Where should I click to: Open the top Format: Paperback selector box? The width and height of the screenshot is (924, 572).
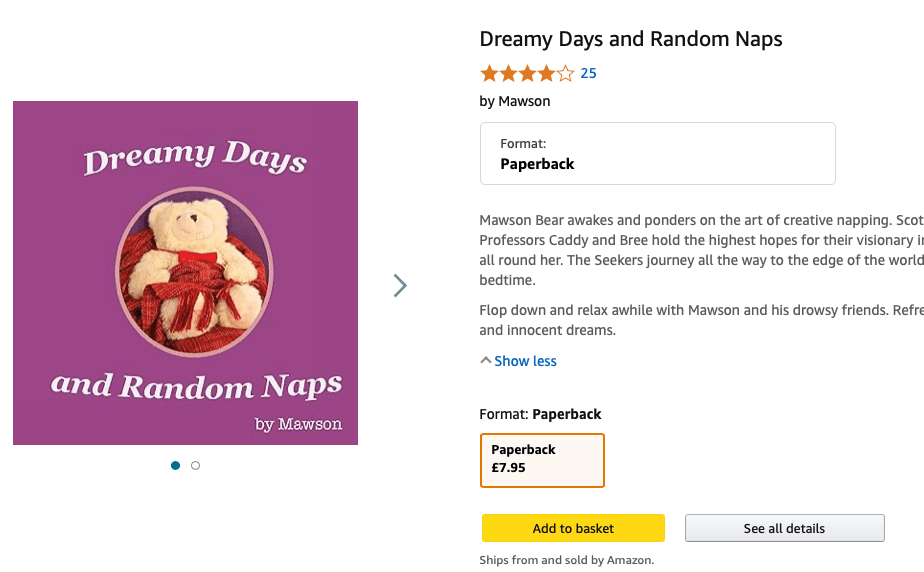[657, 154]
